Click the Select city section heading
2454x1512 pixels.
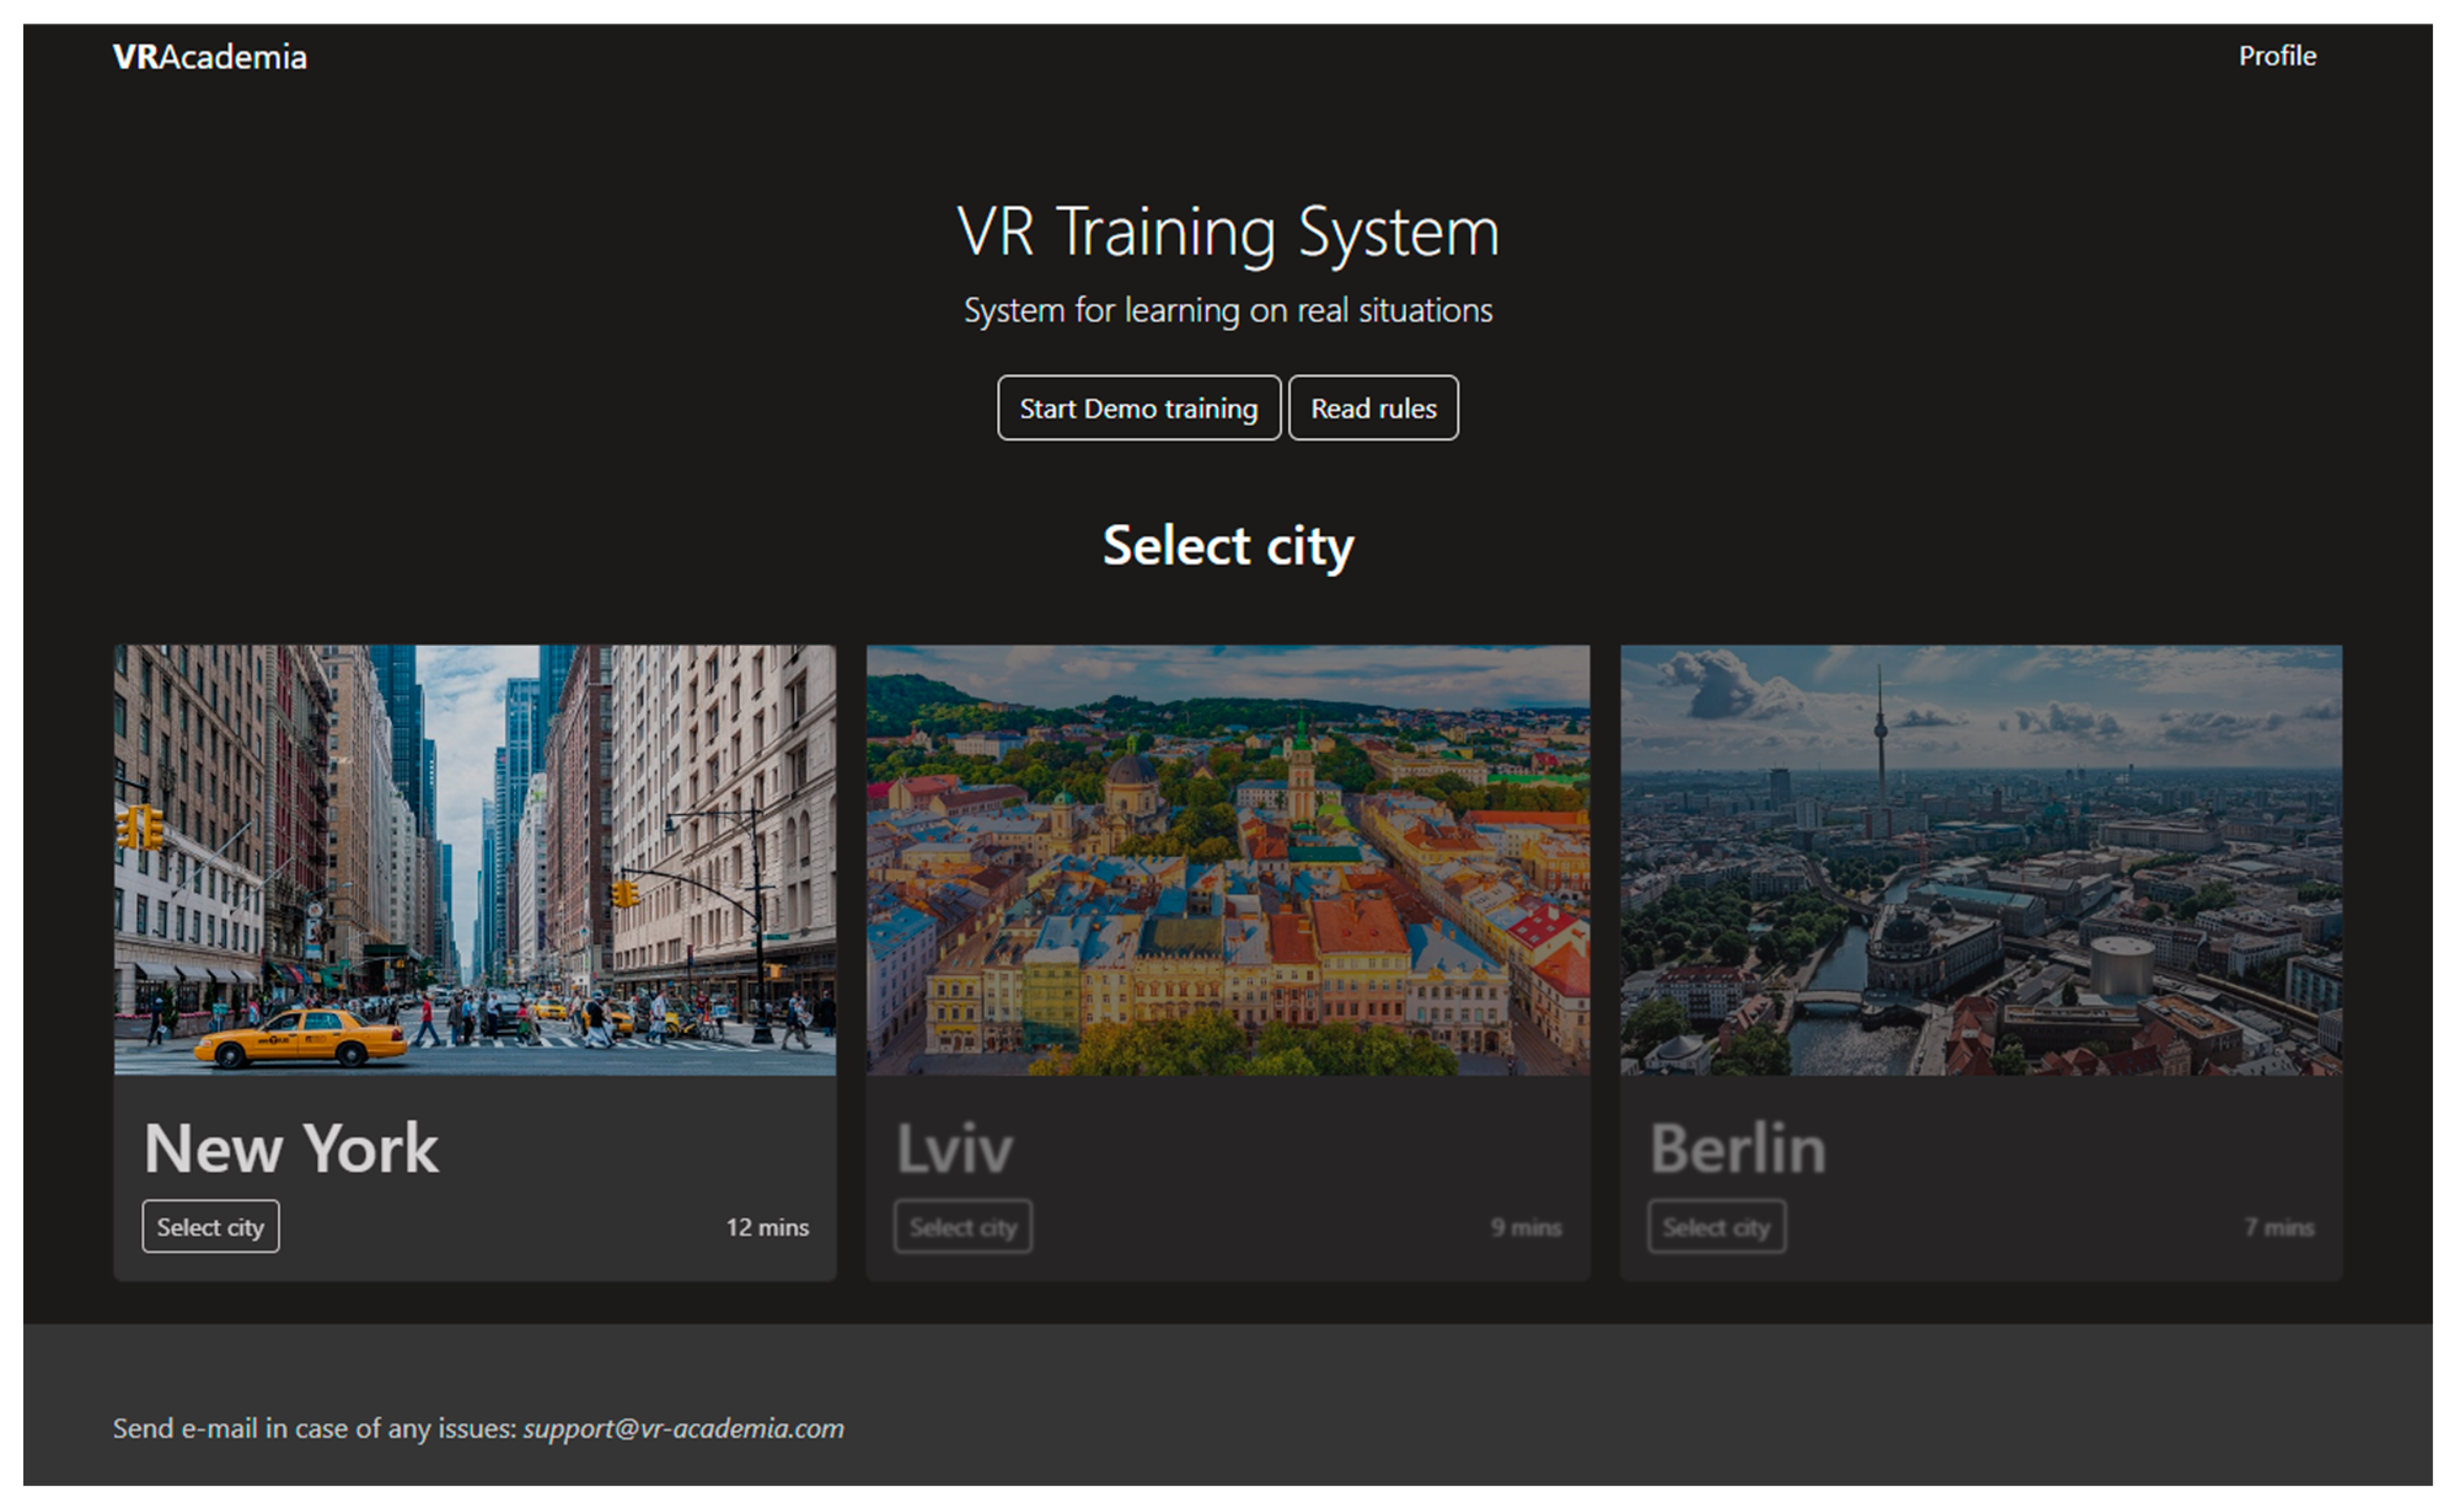[1227, 546]
